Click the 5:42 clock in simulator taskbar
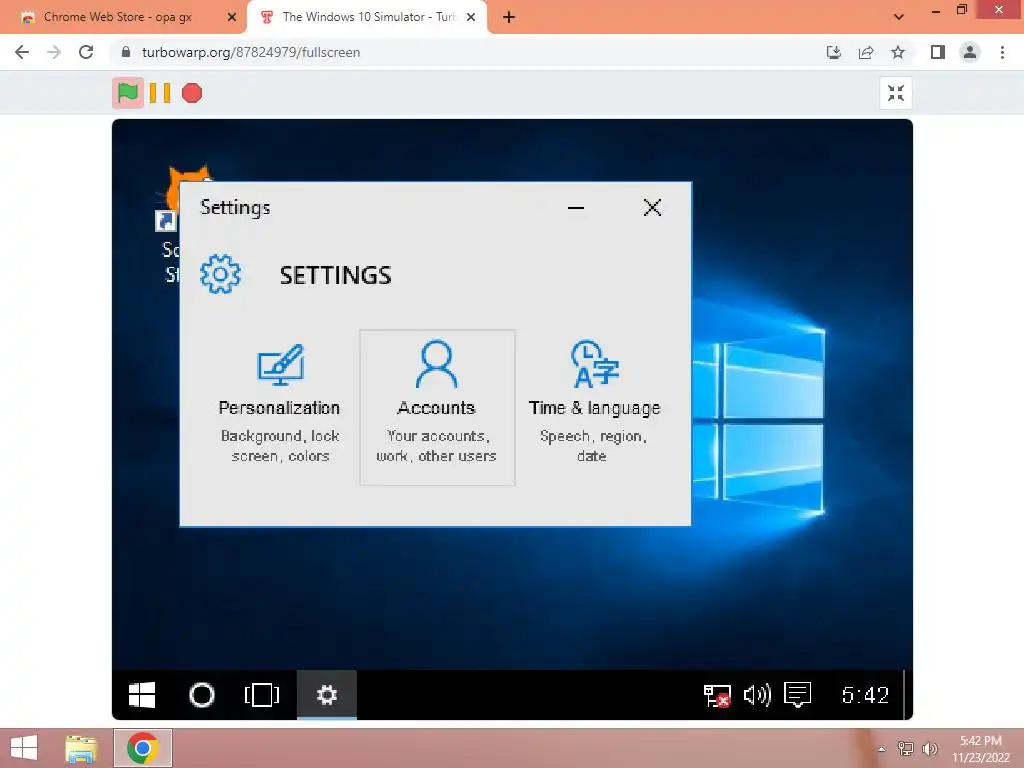The image size is (1024, 768). coord(865,695)
